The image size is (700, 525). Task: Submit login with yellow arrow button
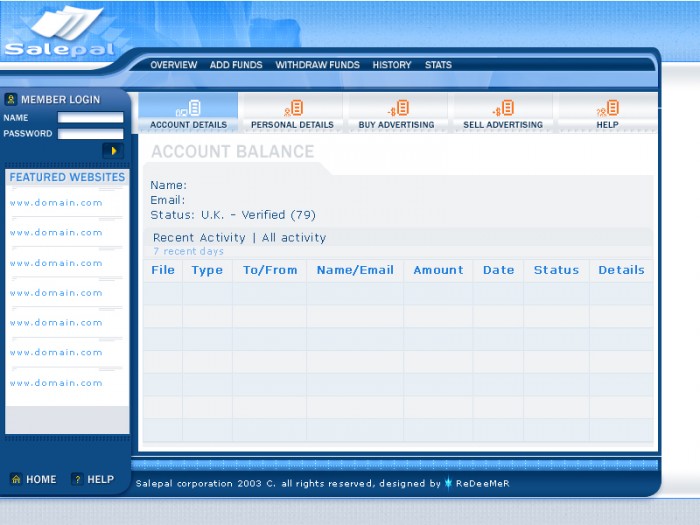[113, 151]
